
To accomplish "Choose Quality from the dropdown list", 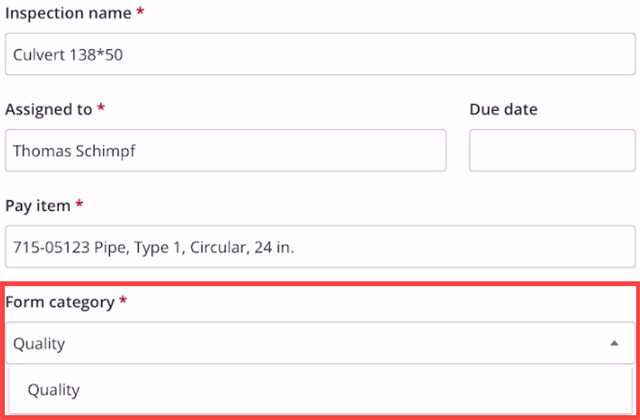I will [53, 390].
